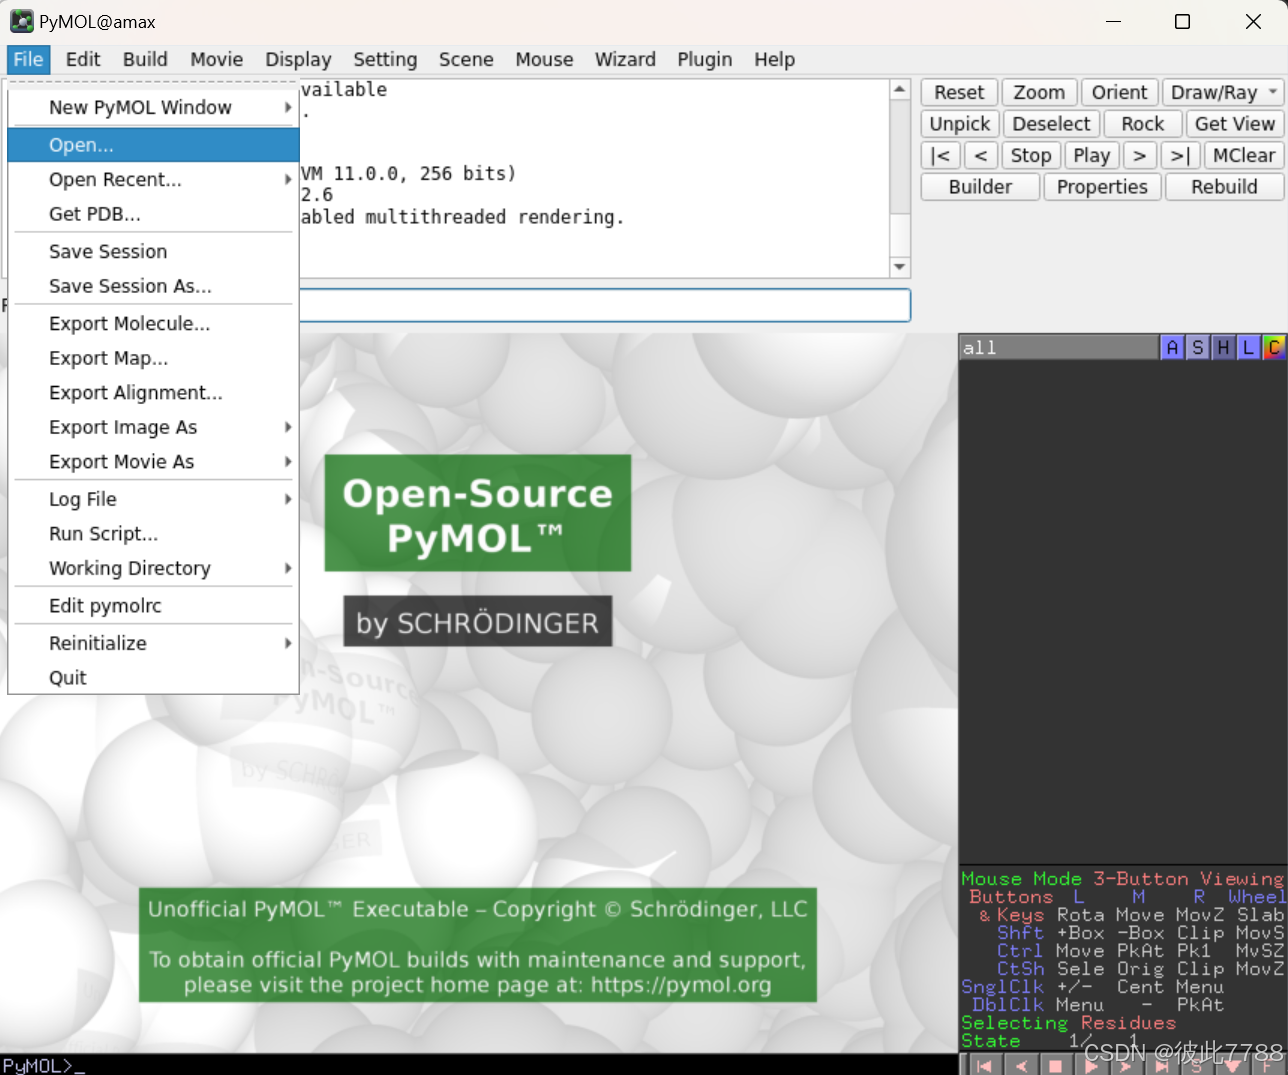Click the L (label) button for all

1247,347
